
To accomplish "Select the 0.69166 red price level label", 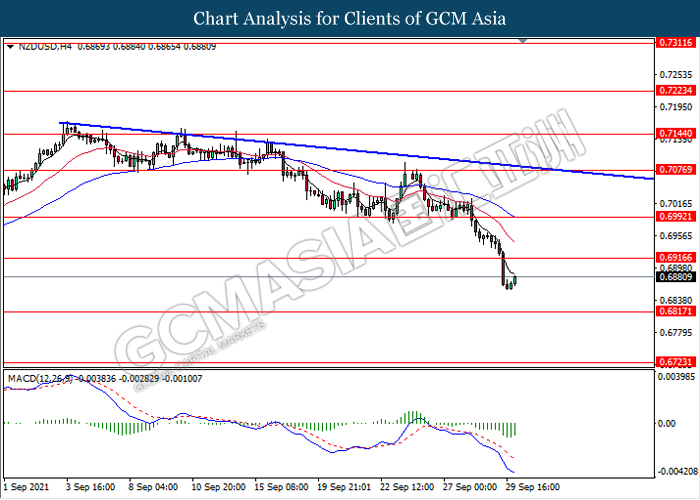I will coord(675,258).
